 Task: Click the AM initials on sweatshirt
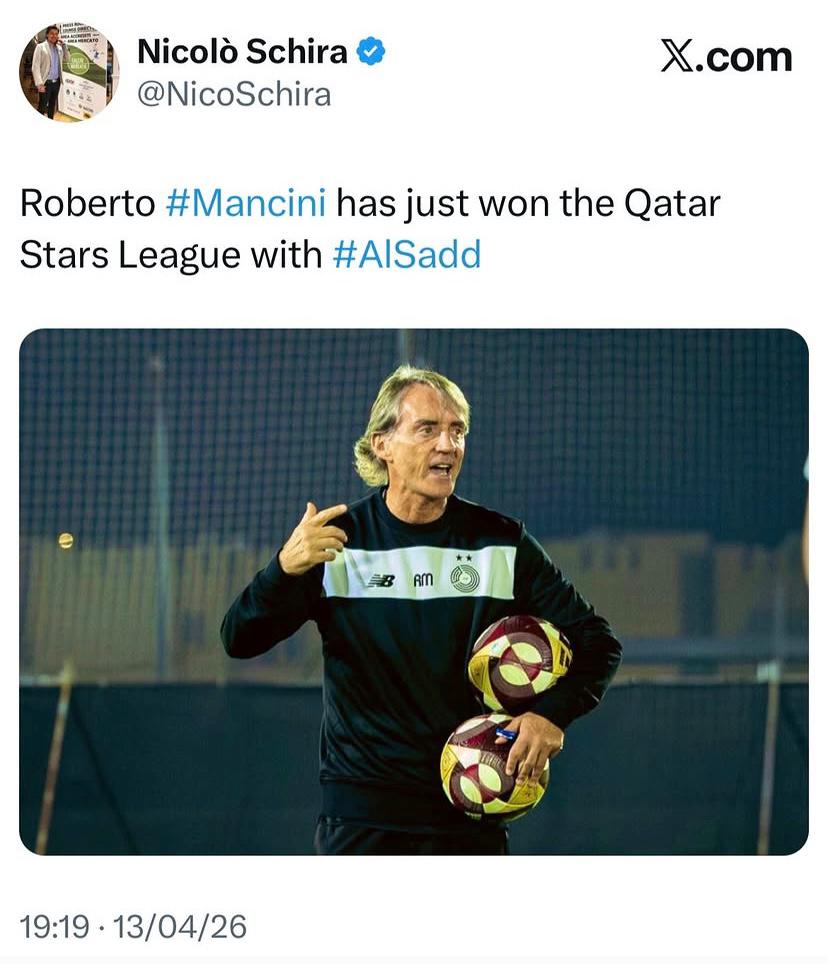pos(423,580)
